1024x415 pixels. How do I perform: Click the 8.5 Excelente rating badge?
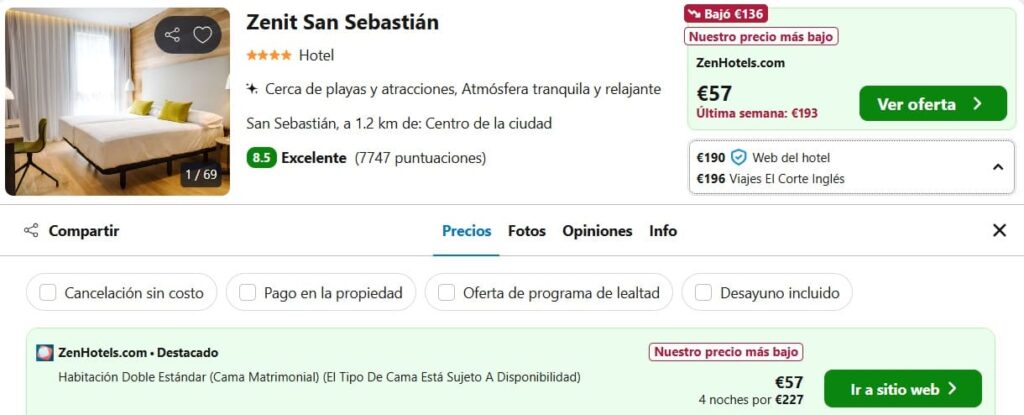pos(296,158)
